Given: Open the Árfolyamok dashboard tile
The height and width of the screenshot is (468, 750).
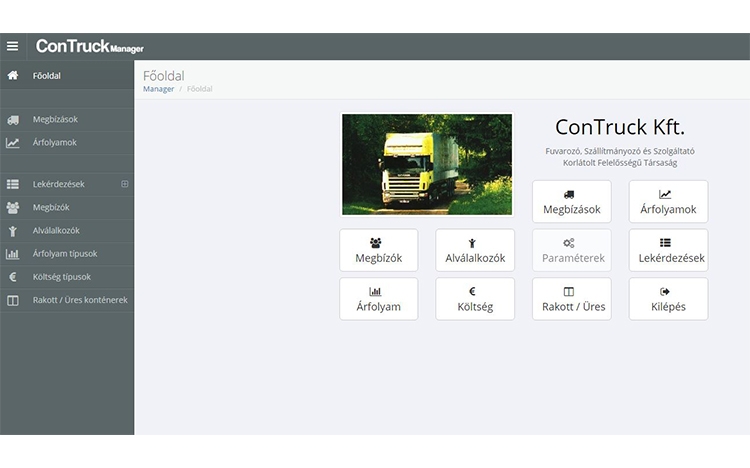Looking at the screenshot, I should (x=668, y=202).
